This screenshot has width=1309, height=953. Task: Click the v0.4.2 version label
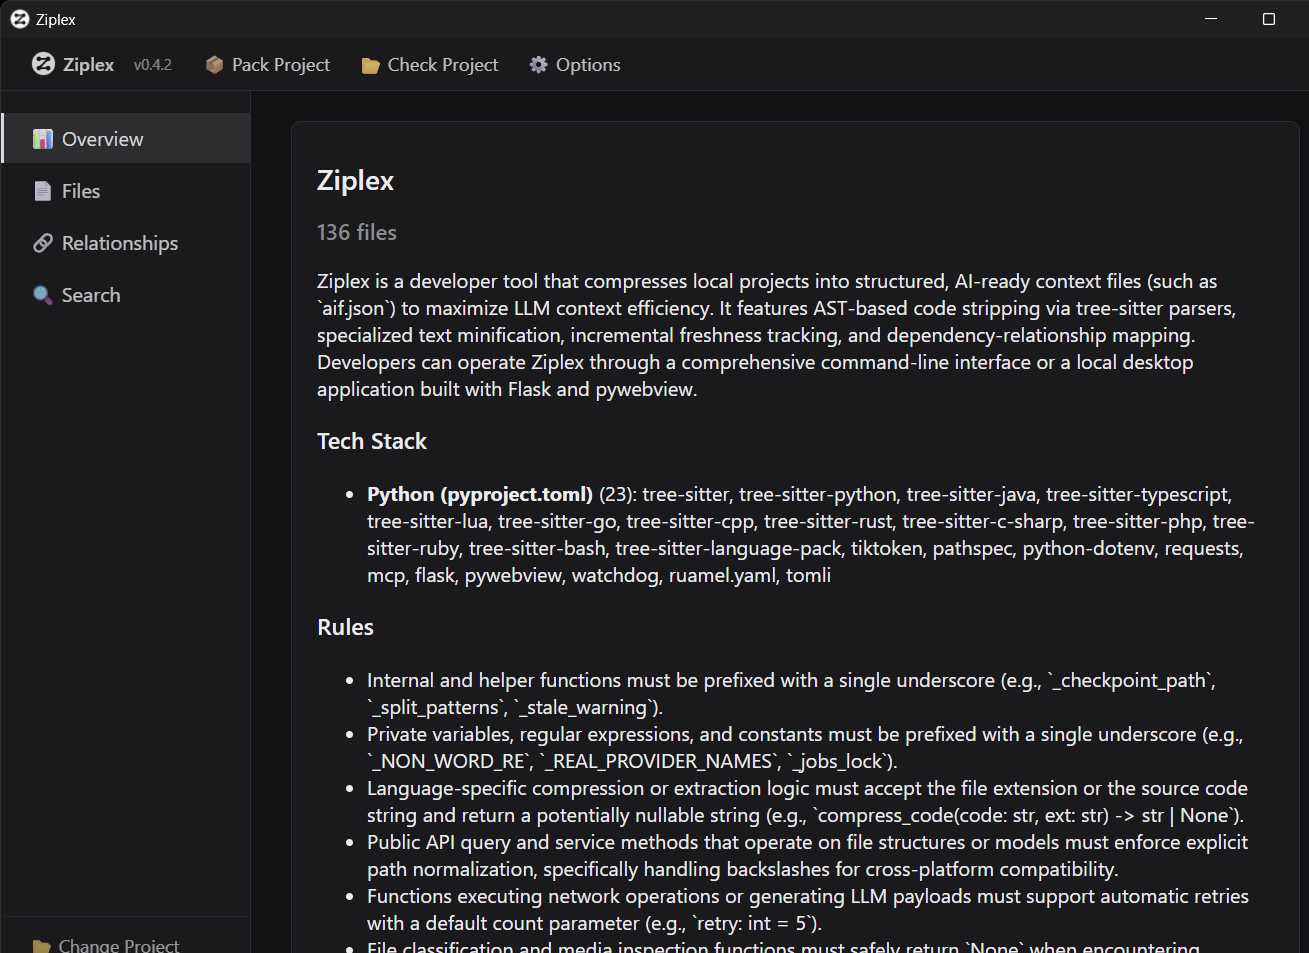(x=153, y=65)
